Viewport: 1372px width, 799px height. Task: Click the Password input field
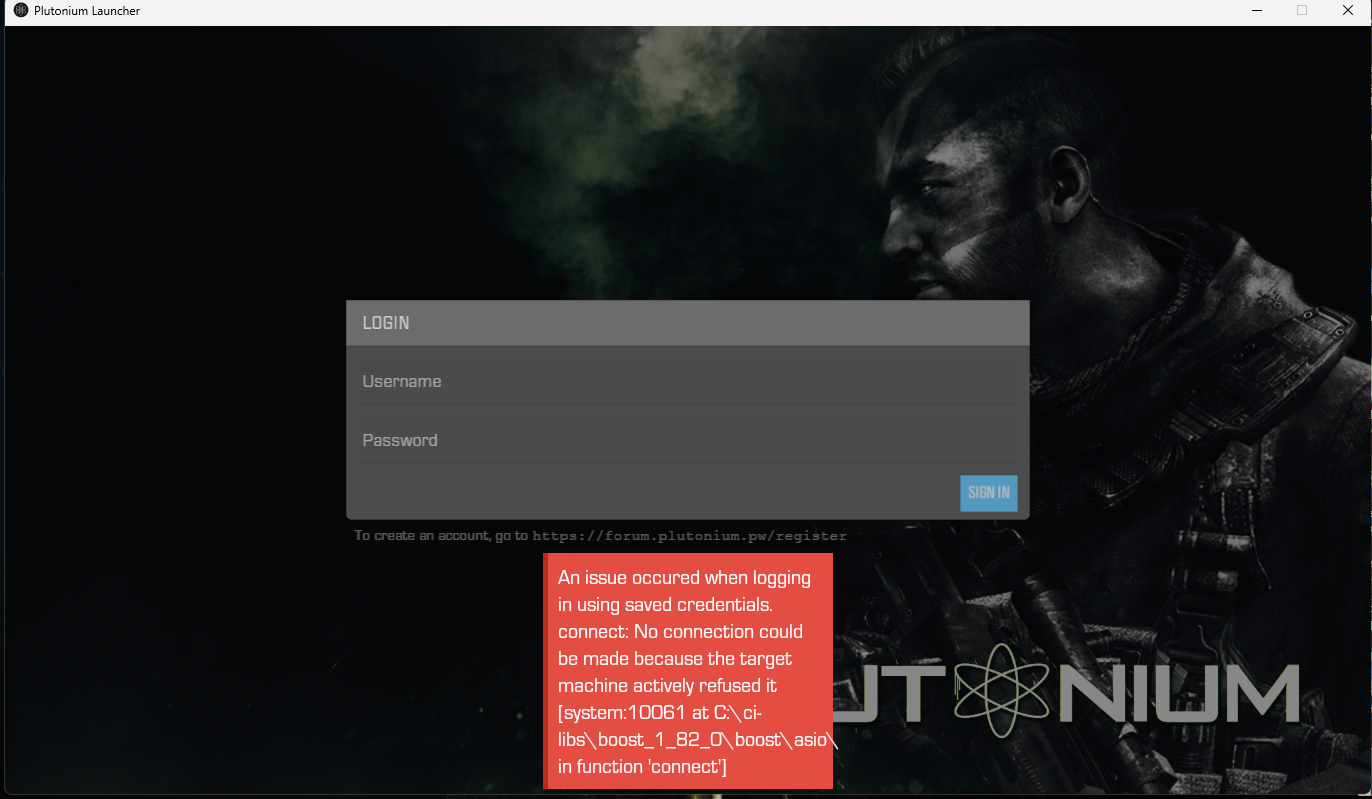[687, 441]
